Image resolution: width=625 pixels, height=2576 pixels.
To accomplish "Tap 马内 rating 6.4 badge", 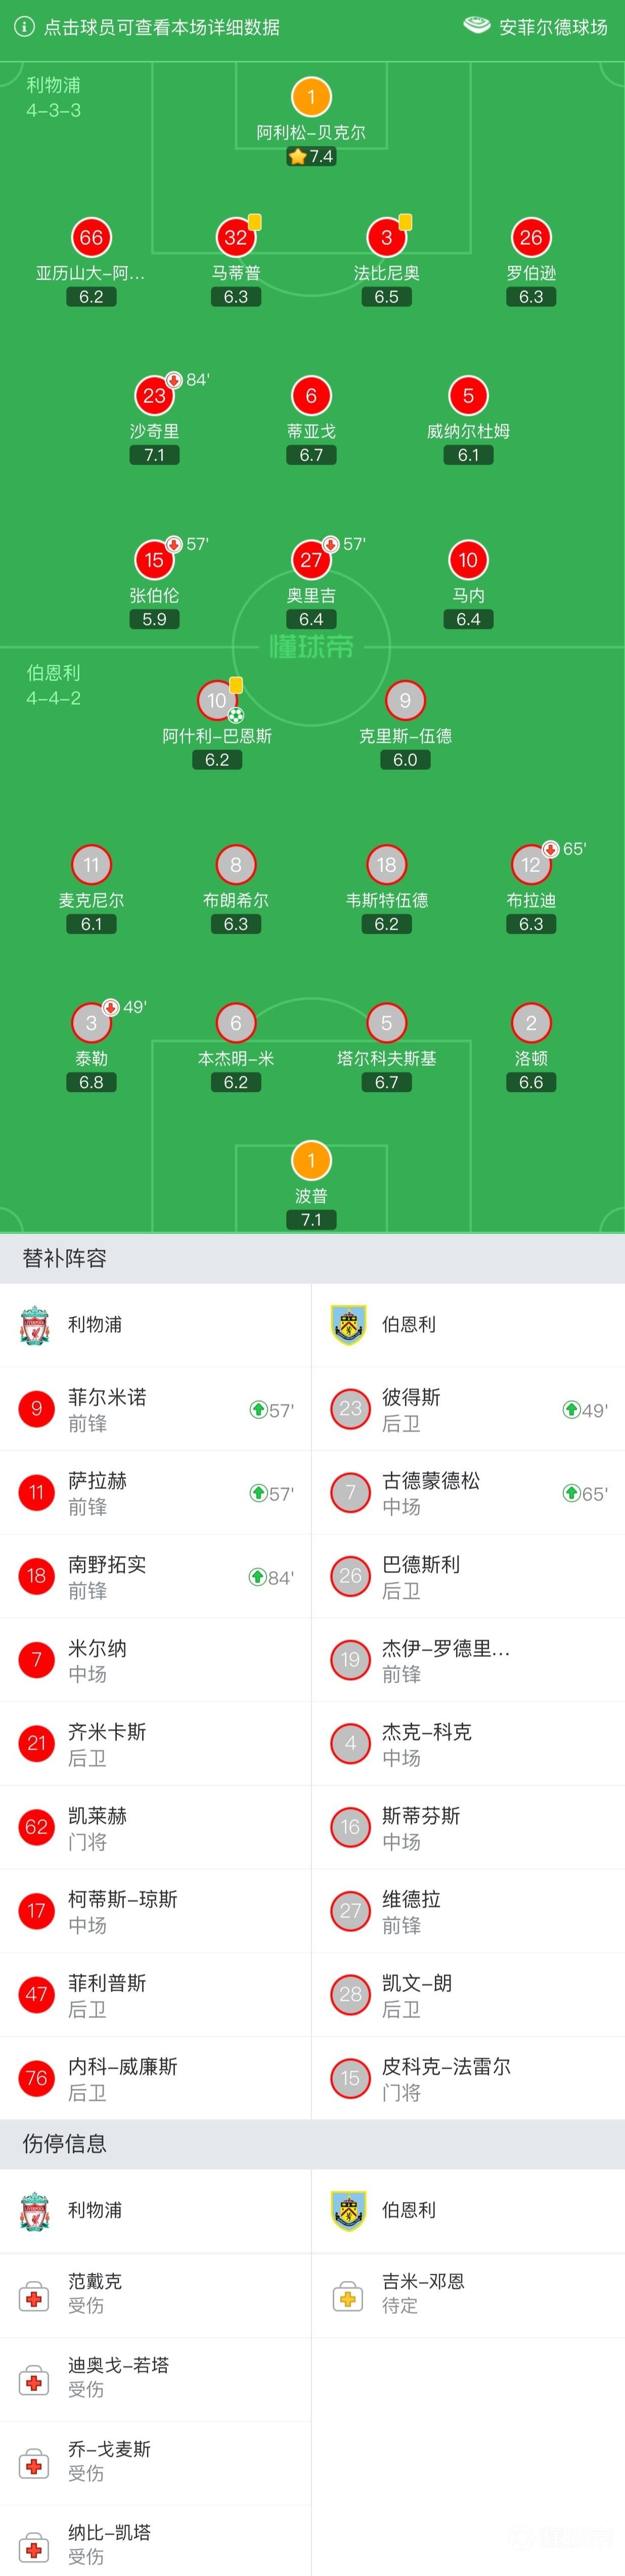I will coord(468,619).
